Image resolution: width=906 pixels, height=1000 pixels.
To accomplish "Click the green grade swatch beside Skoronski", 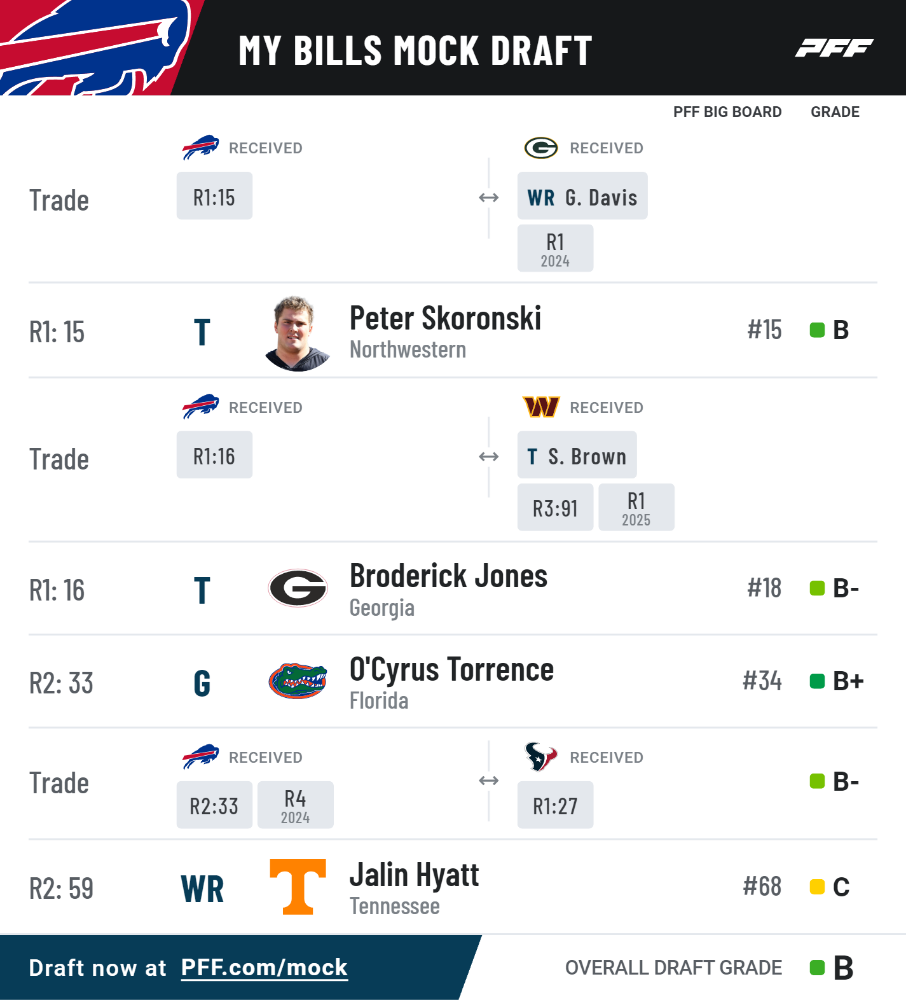I will 817,330.
